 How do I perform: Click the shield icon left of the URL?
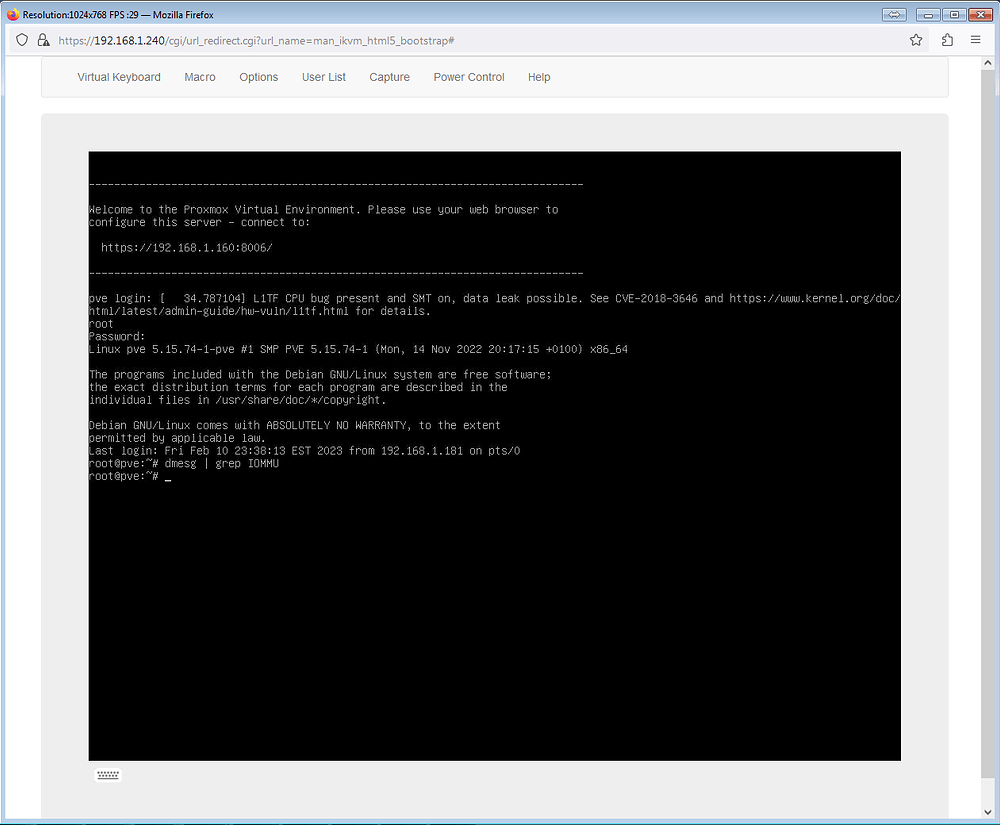(22, 40)
